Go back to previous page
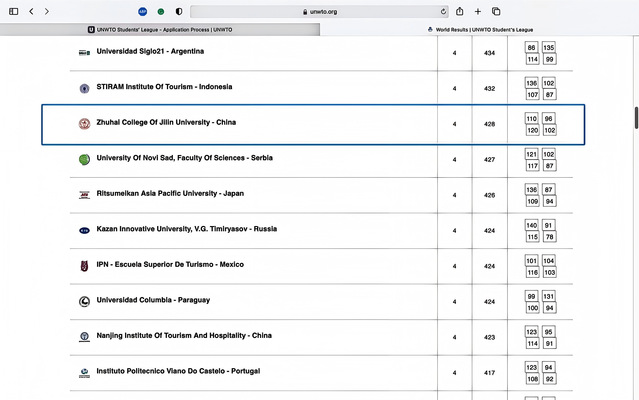 [32, 11]
